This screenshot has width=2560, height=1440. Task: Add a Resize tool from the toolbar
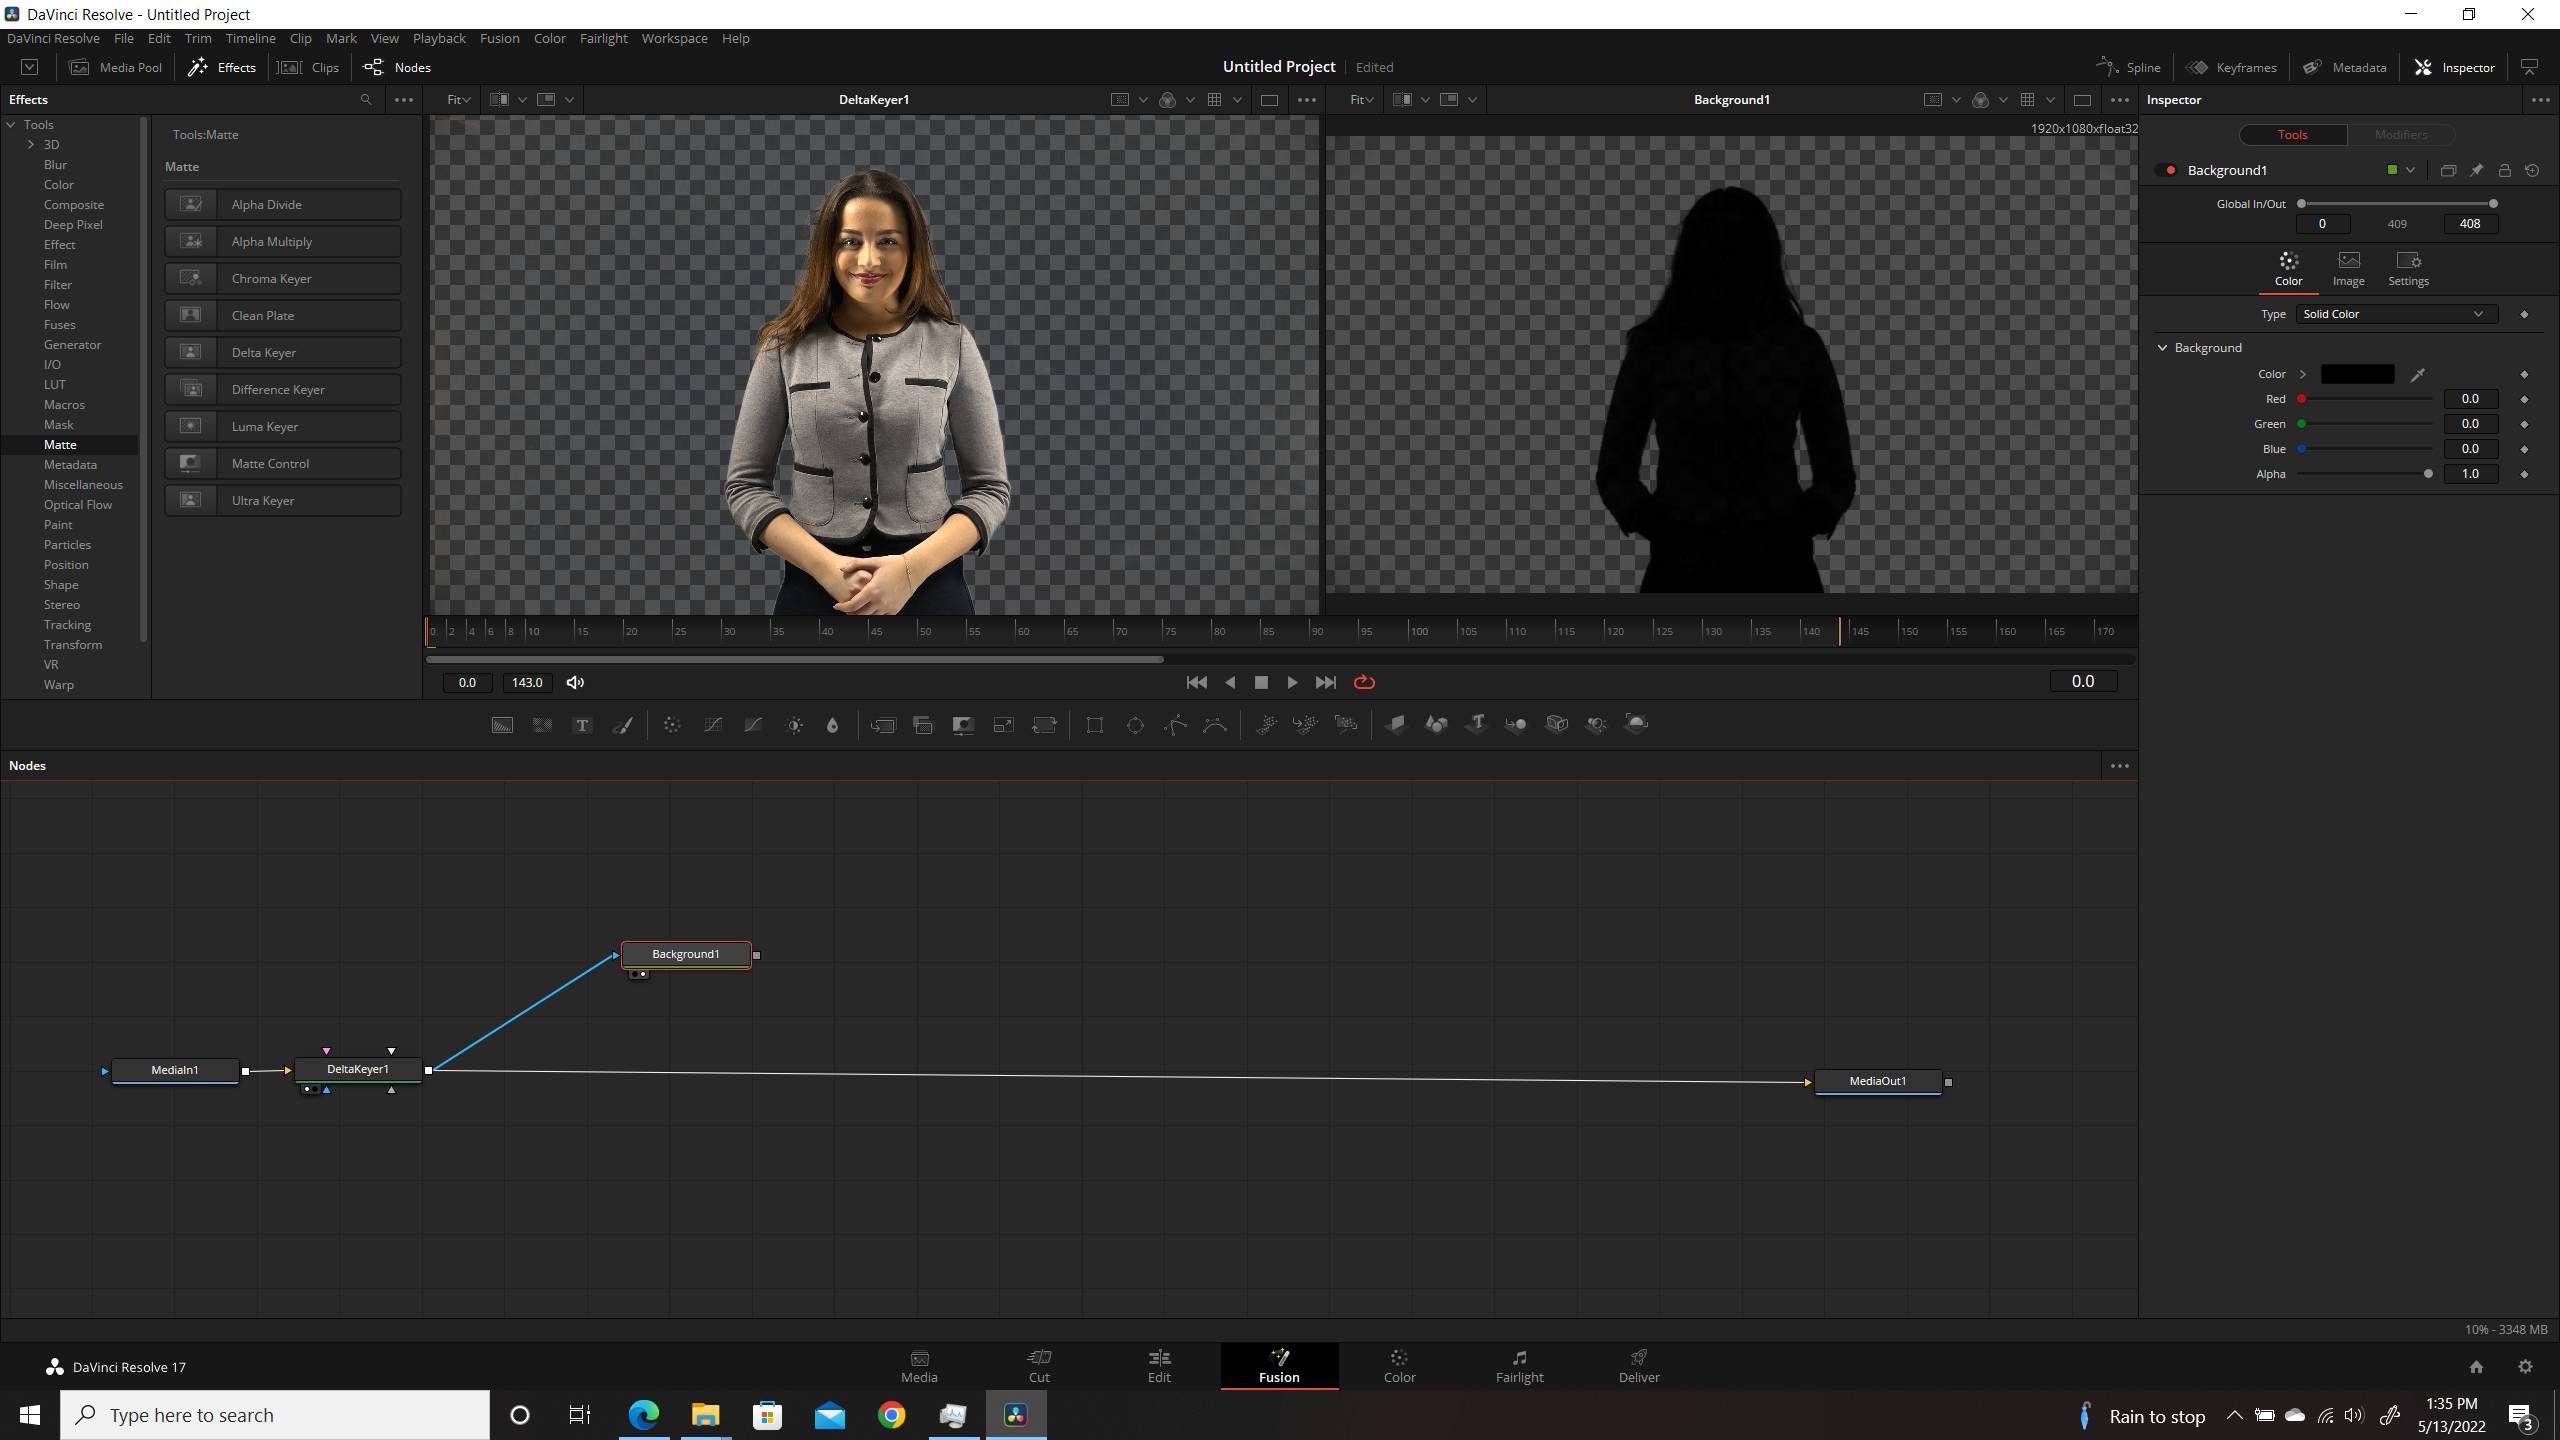(1003, 725)
